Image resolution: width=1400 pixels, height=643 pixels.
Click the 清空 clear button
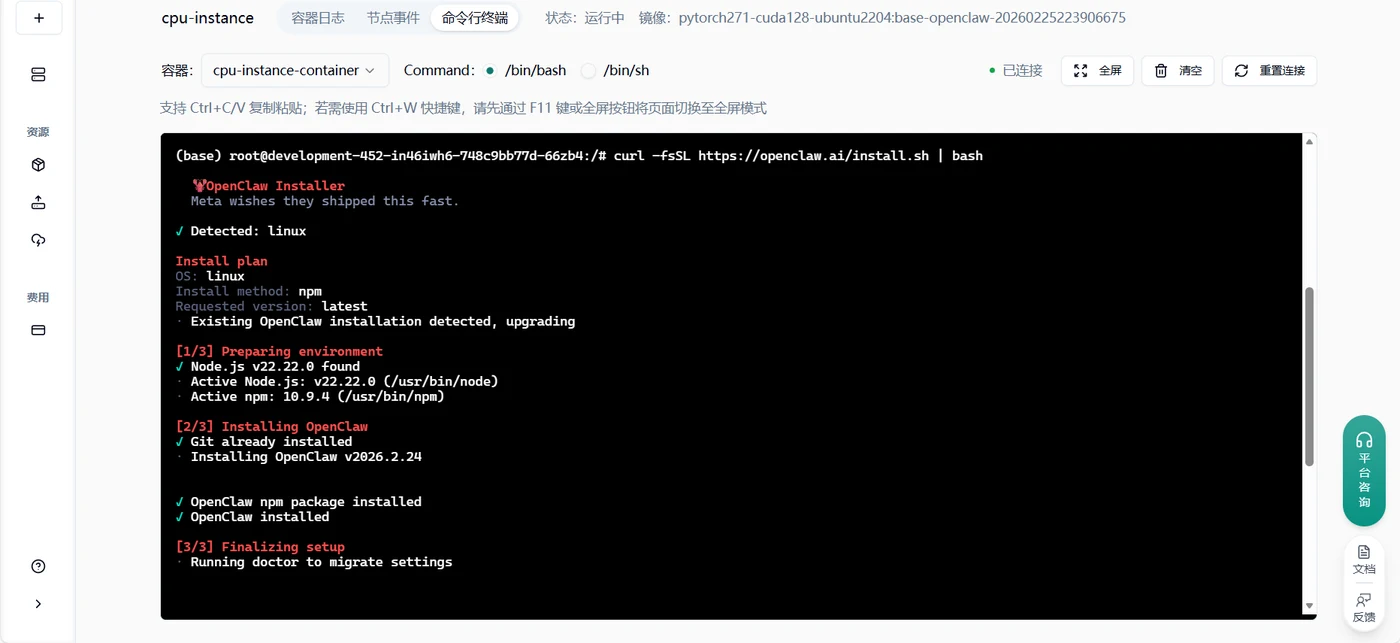1178,71
